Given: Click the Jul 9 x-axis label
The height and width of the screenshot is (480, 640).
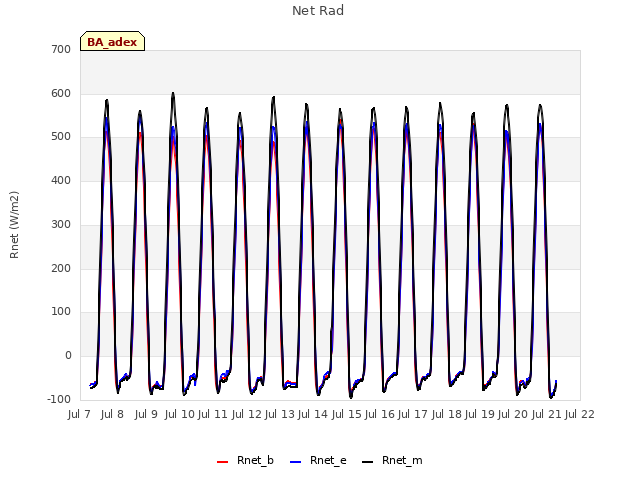Looking at the screenshot, I should pyautogui.click(x=146, y=414).
